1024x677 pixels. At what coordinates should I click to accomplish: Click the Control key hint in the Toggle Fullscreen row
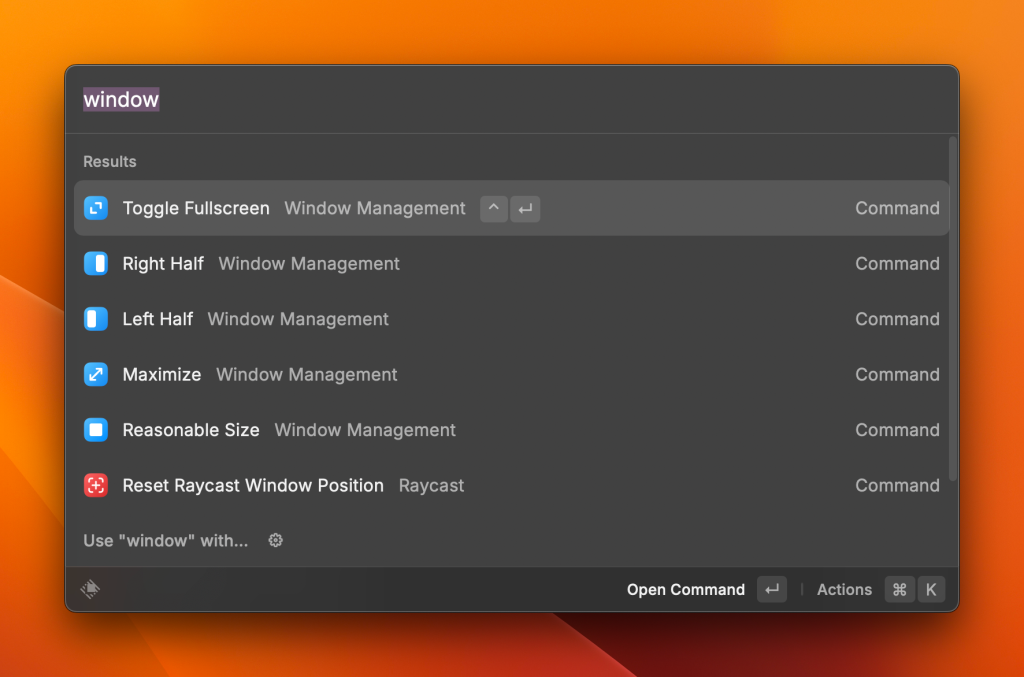[494, 208]
